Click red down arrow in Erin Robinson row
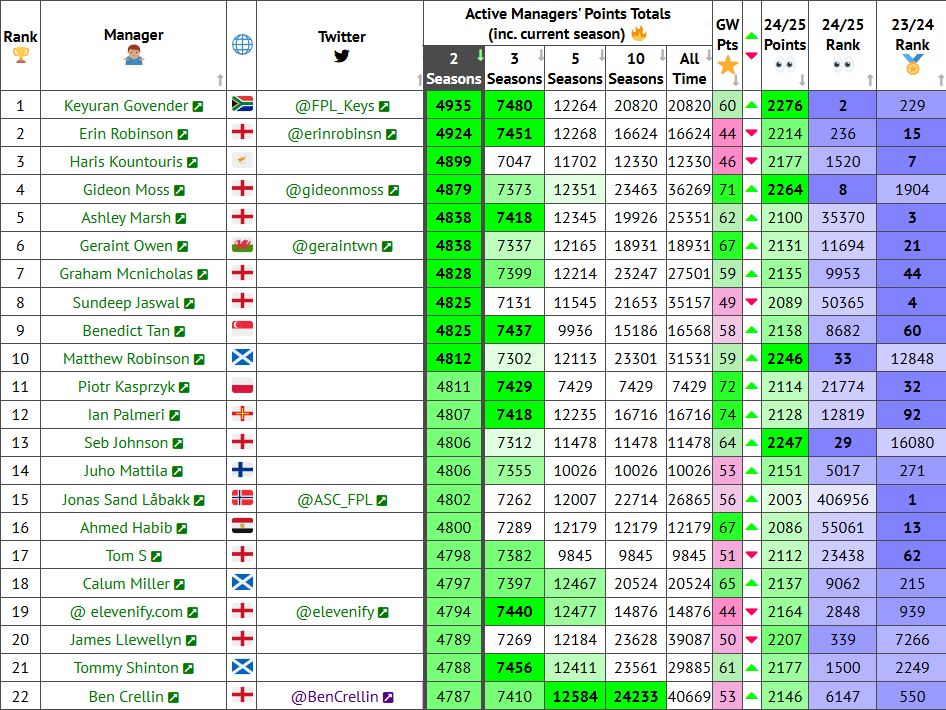The height and width of the screenshot is (710, 946). click(x=751, y=133)
